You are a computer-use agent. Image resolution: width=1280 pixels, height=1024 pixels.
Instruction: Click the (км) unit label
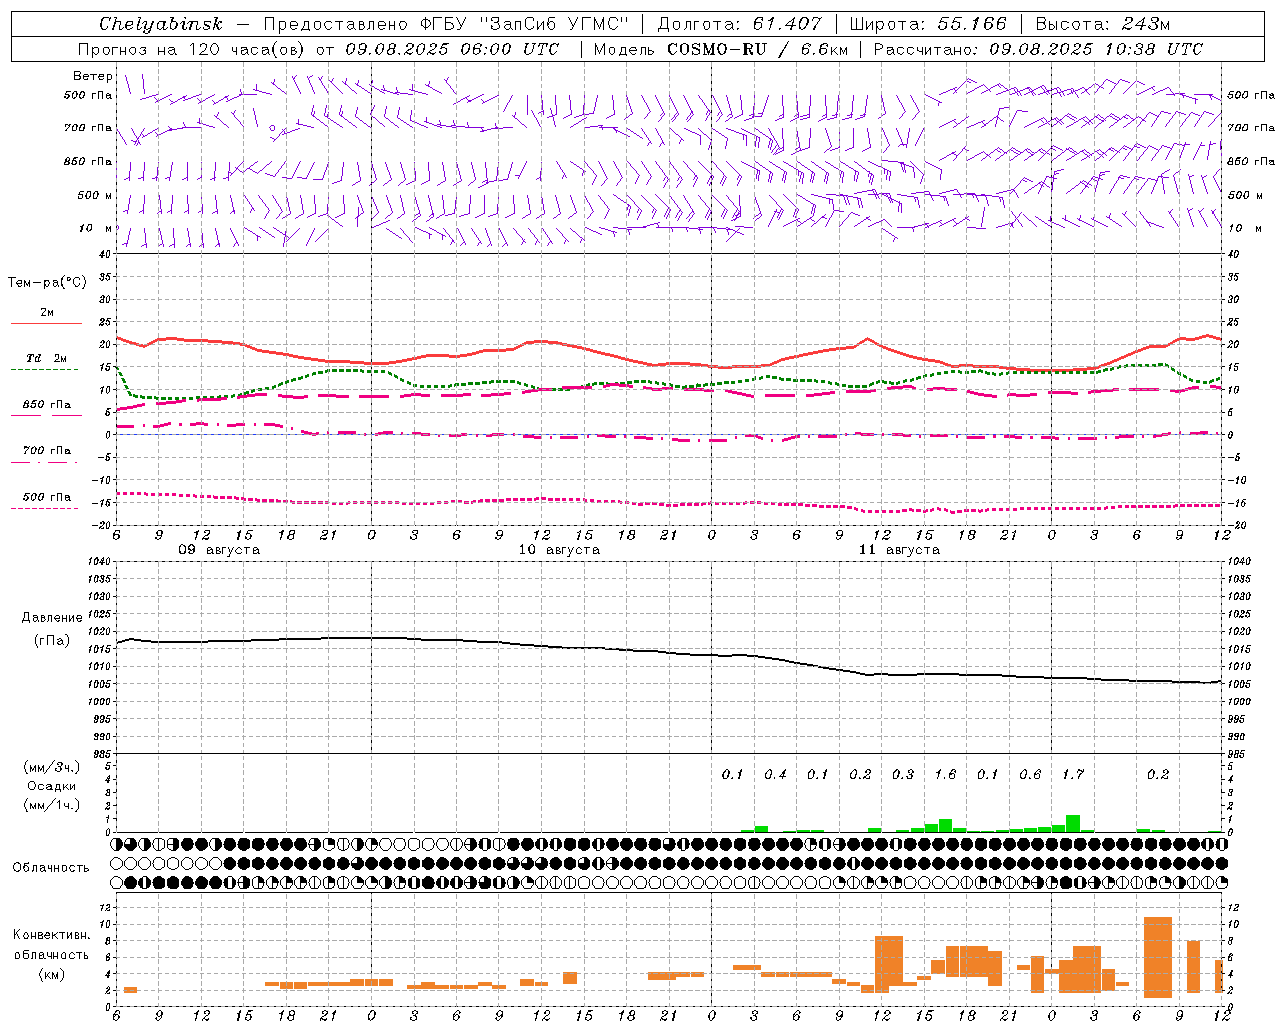[x=51, y=973]
